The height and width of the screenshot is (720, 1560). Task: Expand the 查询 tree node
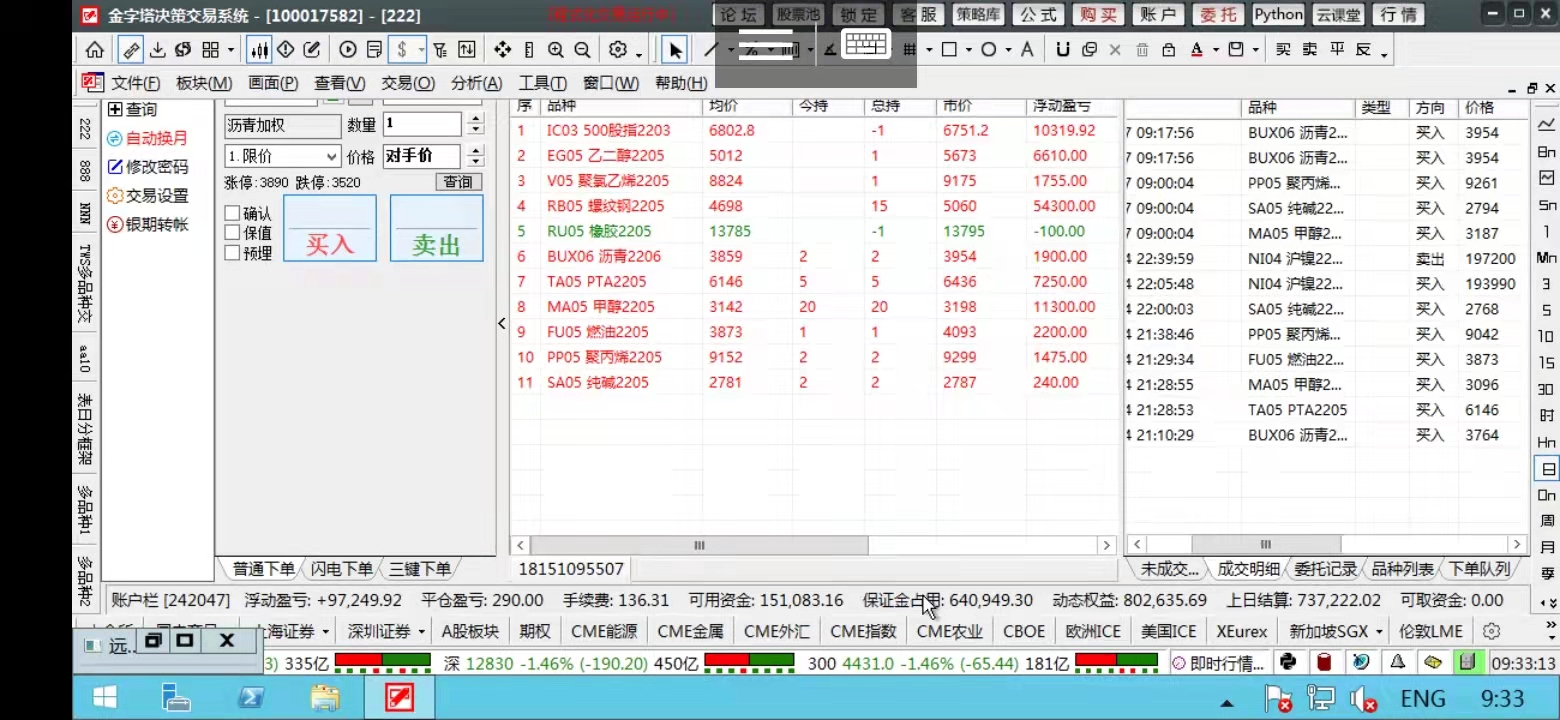(115, 110)
